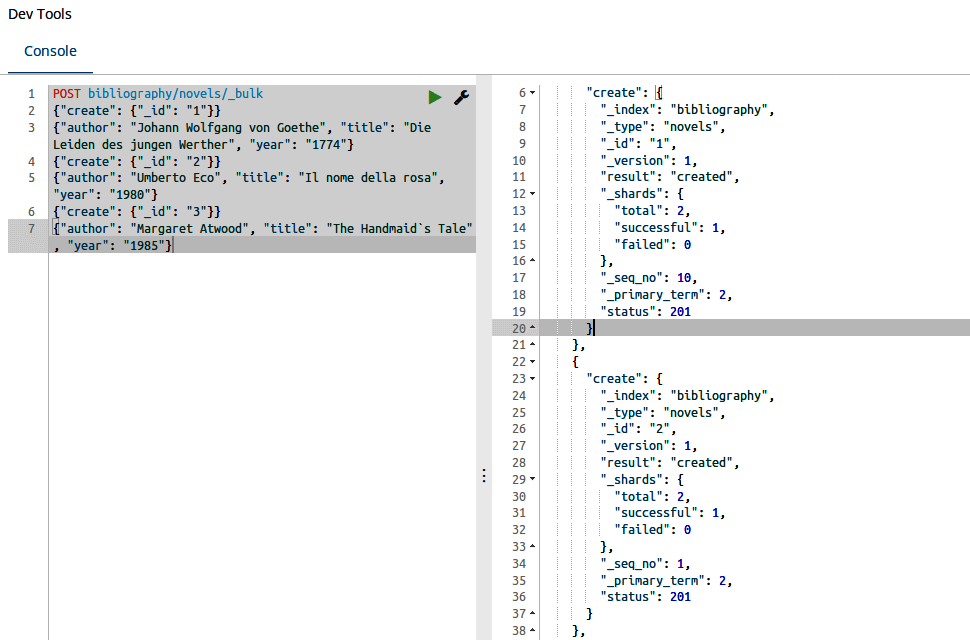The width and height of the screenshot is (970, 640).
Task: Expand the folded code at line 20
Action: 531,327
